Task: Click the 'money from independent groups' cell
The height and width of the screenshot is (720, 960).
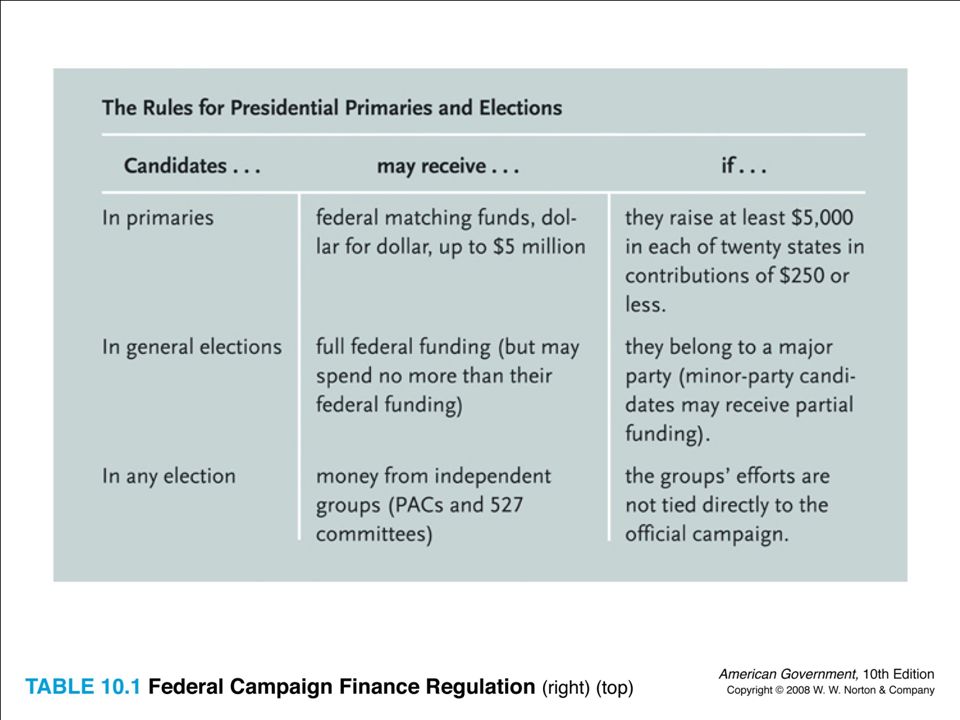Action: pyautogui.click(x=433, y=505)
